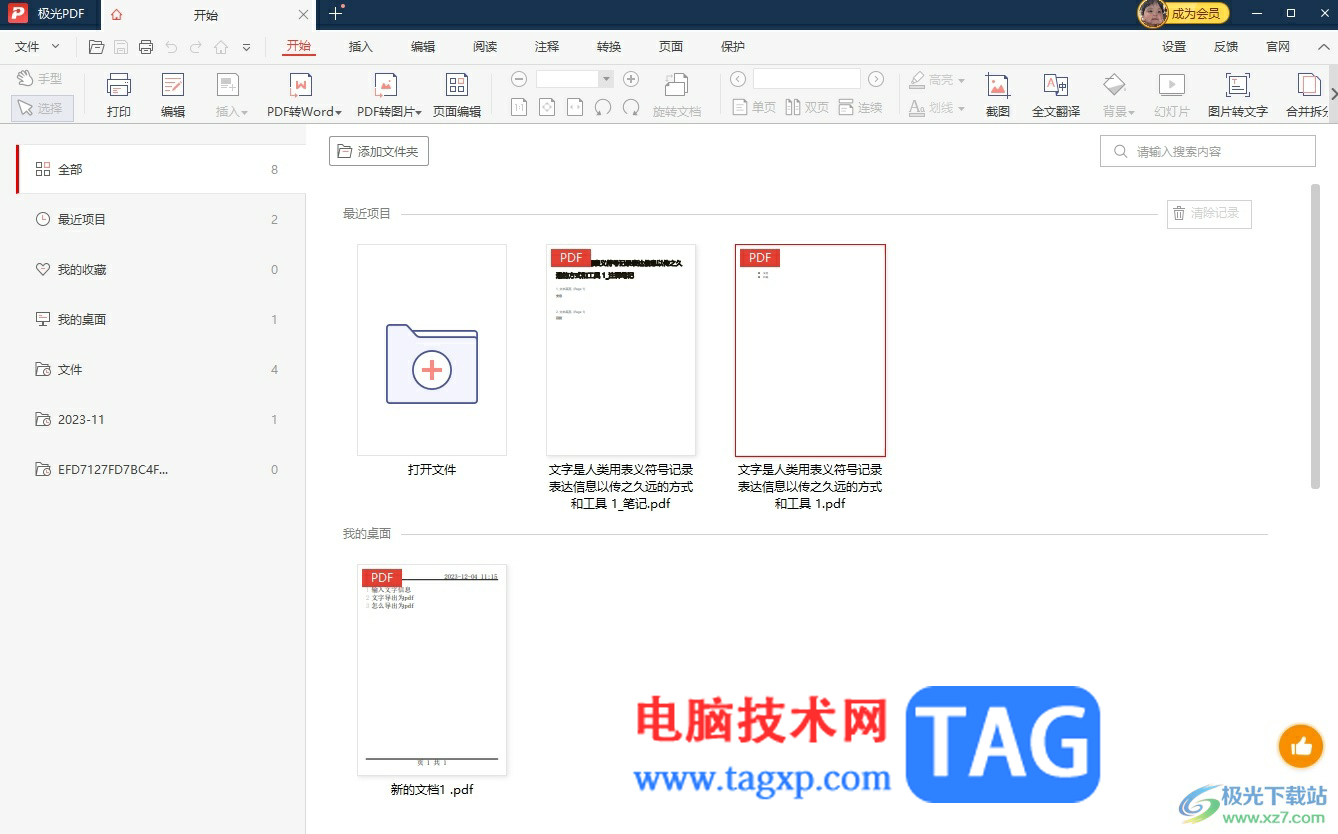Click the open file folder icon

coord(96,47)
